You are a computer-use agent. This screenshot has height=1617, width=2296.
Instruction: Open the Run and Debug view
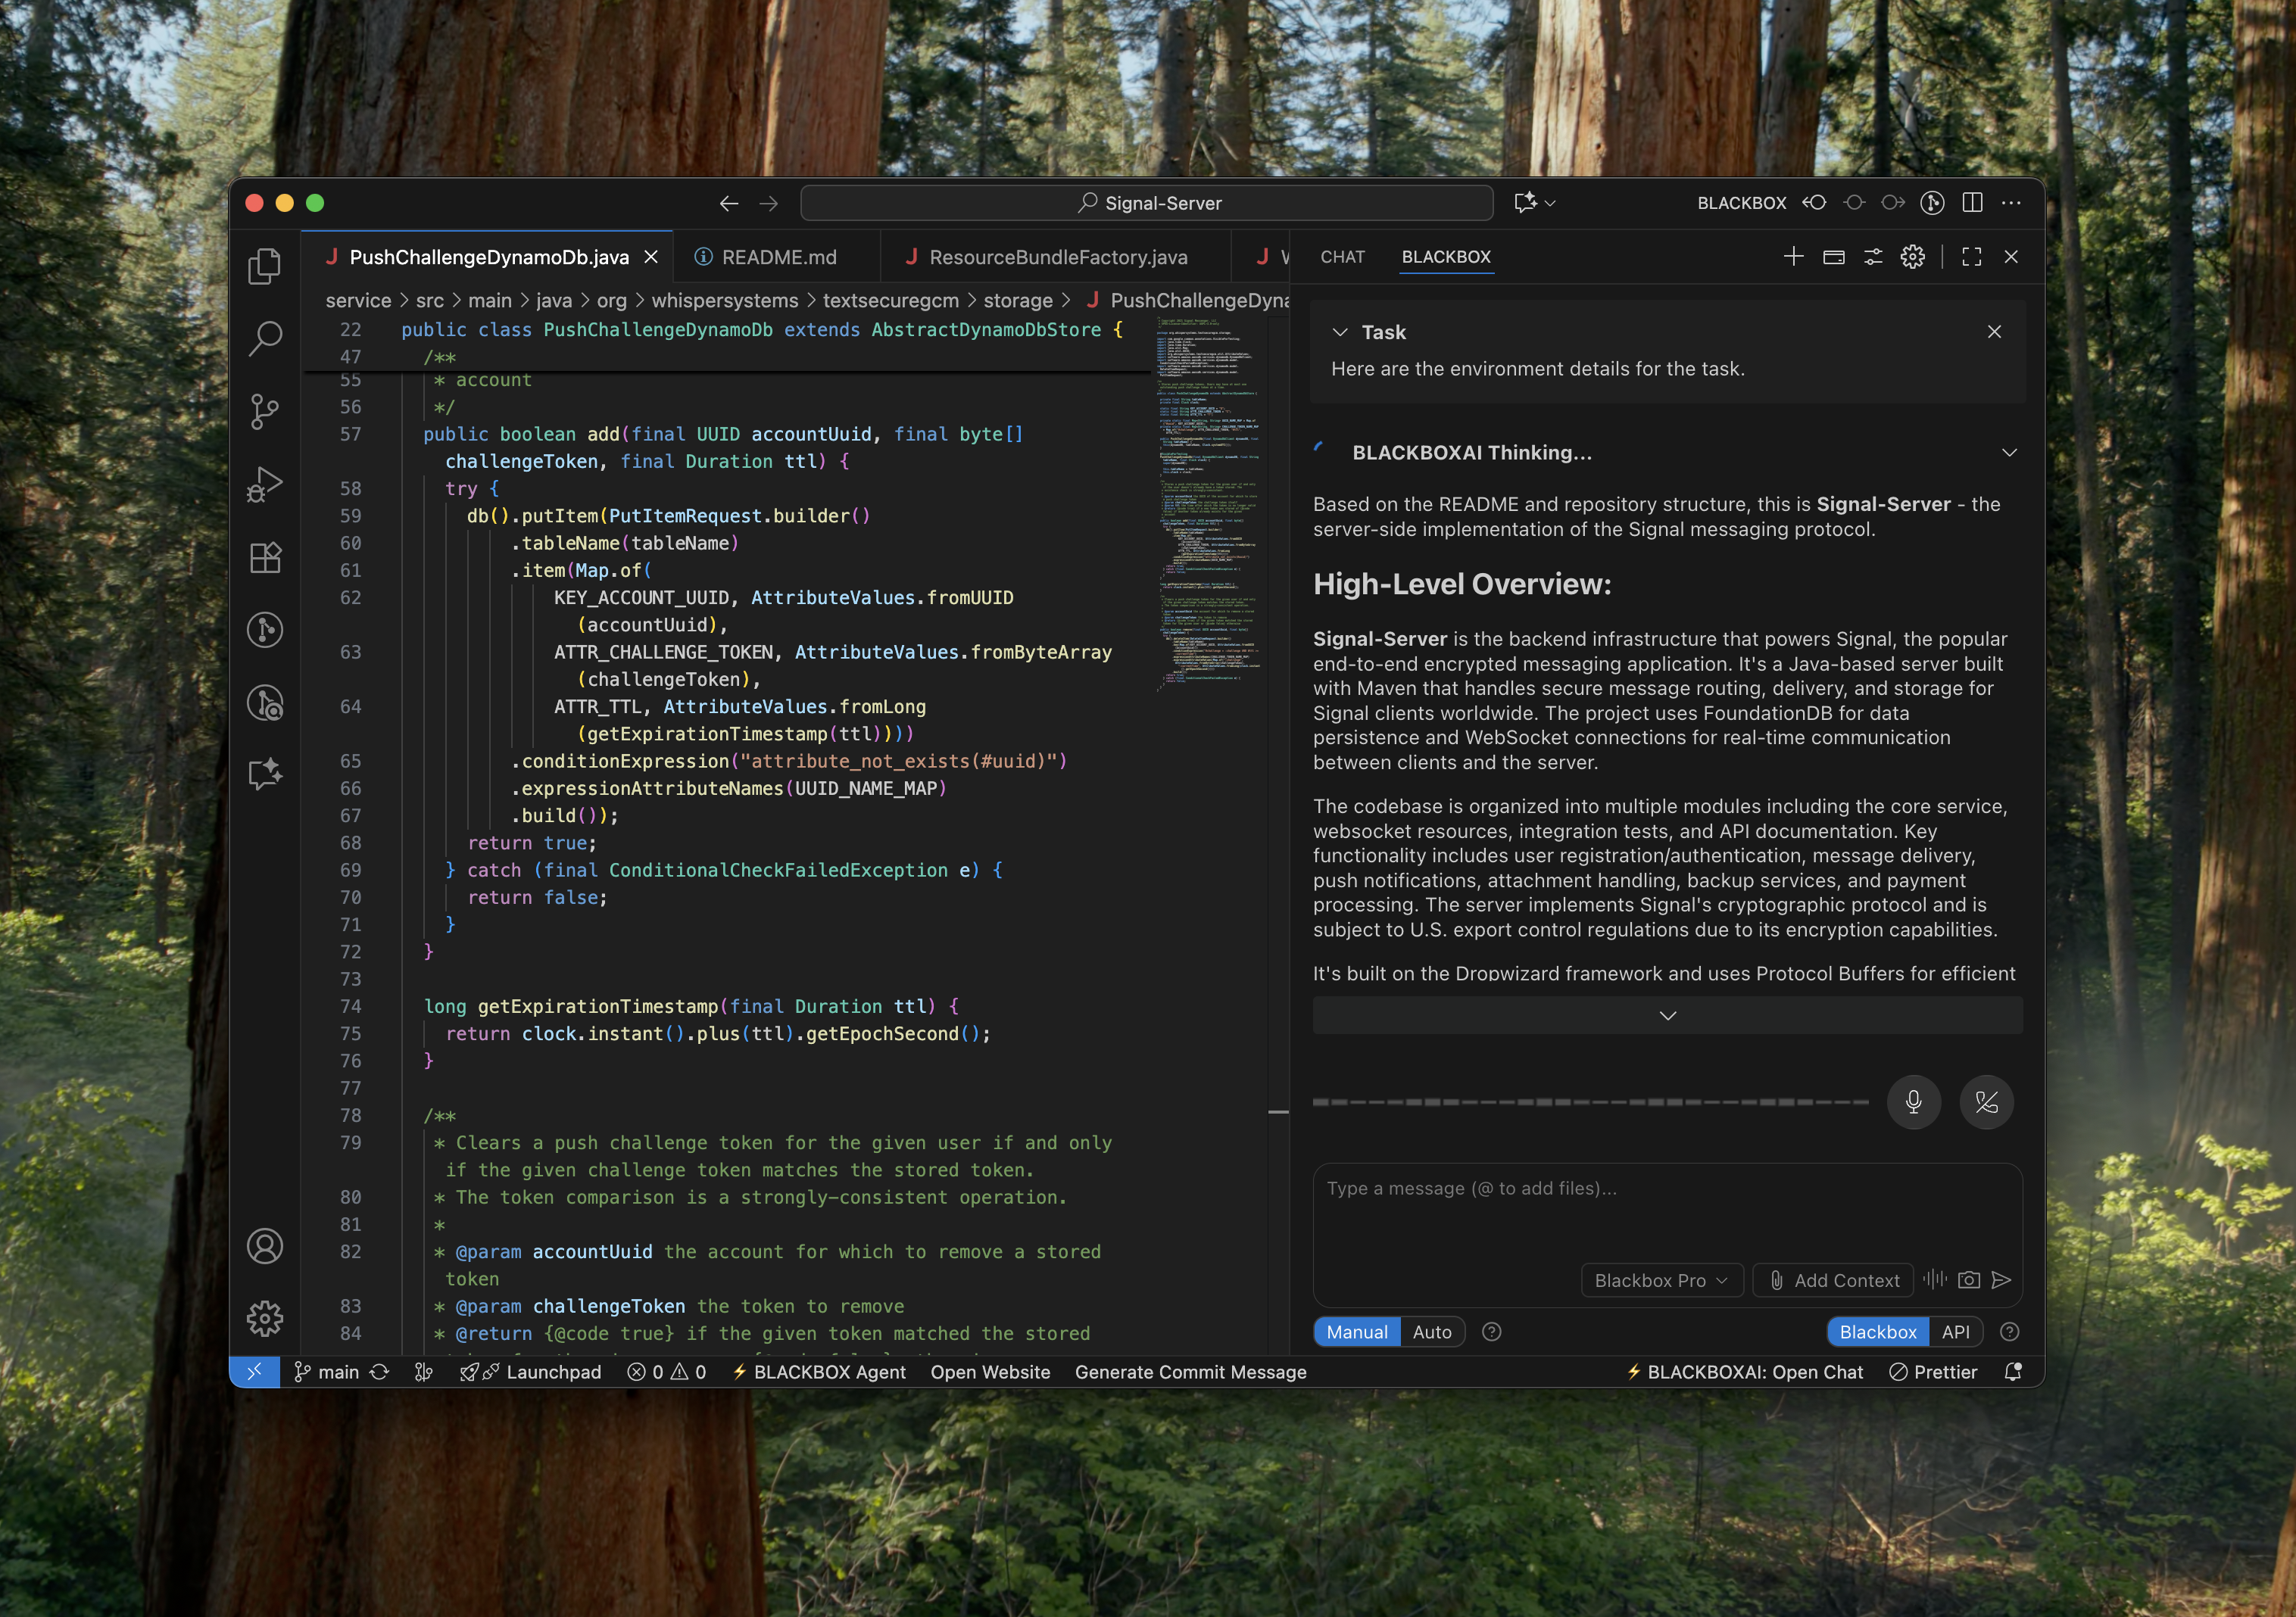[x=264, y=484]
